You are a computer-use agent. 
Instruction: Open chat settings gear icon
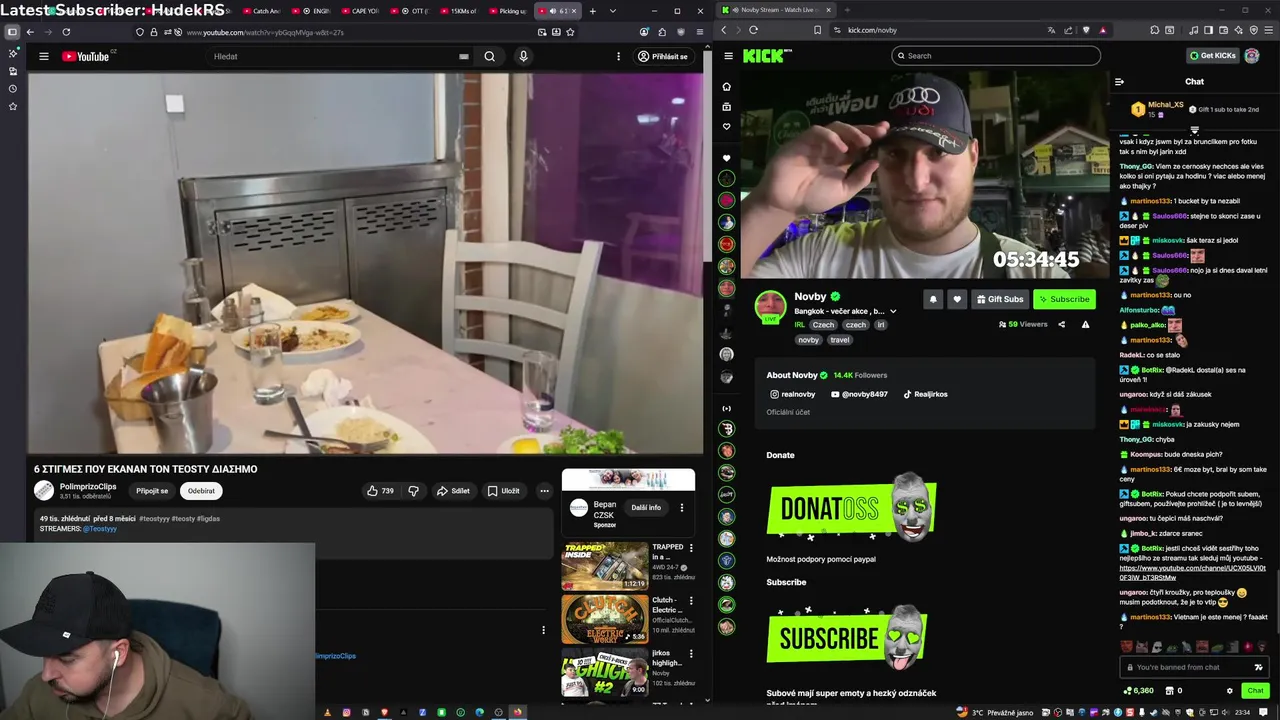coord(1230,690)
